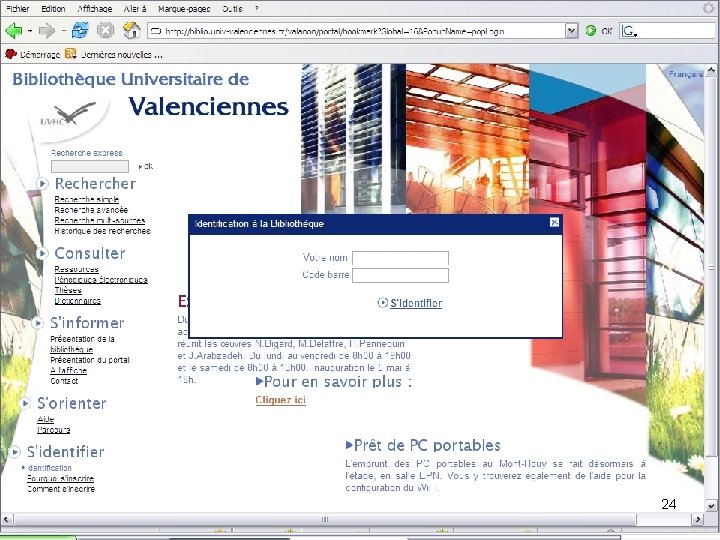Open the Affichage menu
The height and width of the screenshot is (540, 720).
95,8
